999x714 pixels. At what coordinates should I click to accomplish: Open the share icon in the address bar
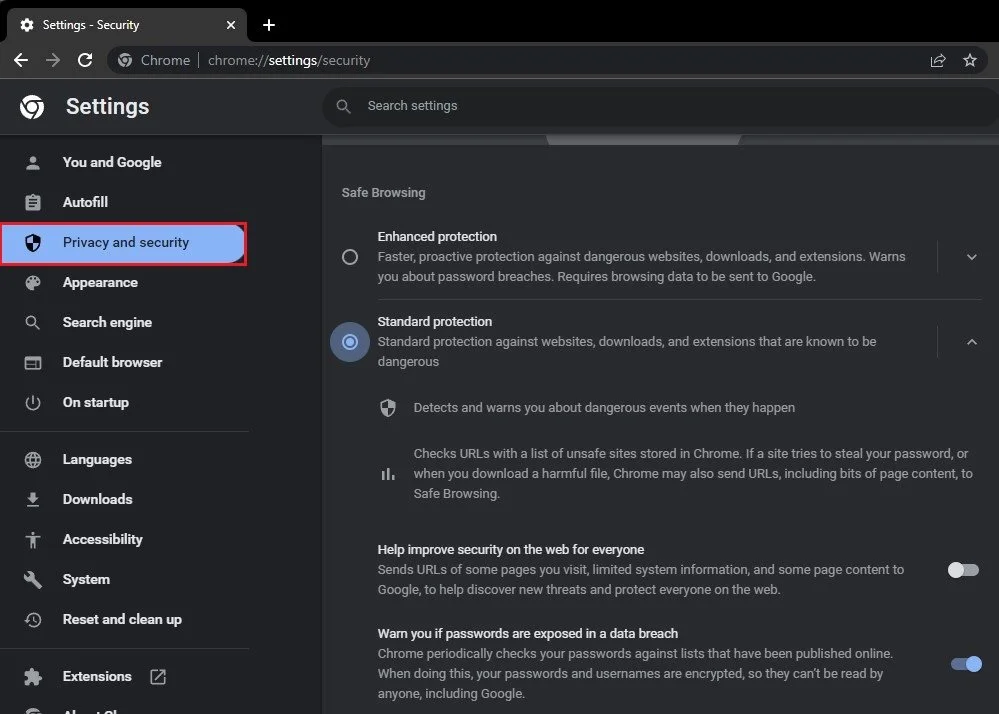coord(937,60)
